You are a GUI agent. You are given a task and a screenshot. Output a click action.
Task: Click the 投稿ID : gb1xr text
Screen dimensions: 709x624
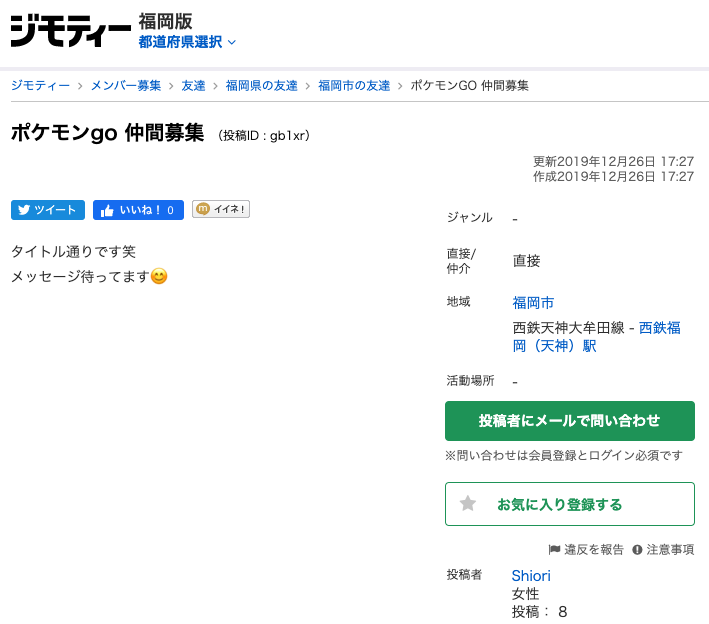click(264, 136)
